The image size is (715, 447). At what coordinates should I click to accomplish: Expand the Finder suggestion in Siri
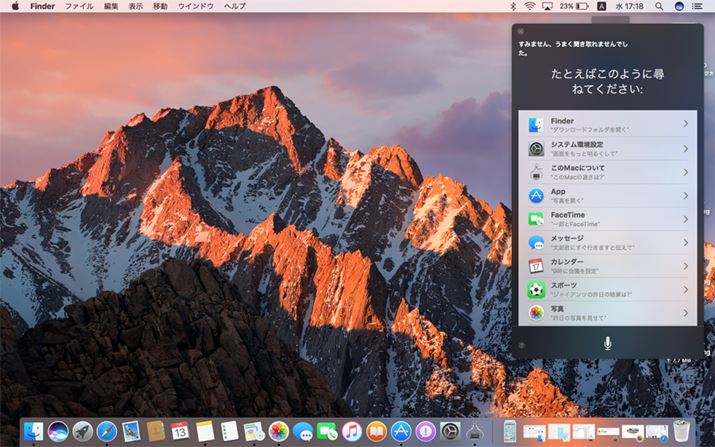[685, 124]
